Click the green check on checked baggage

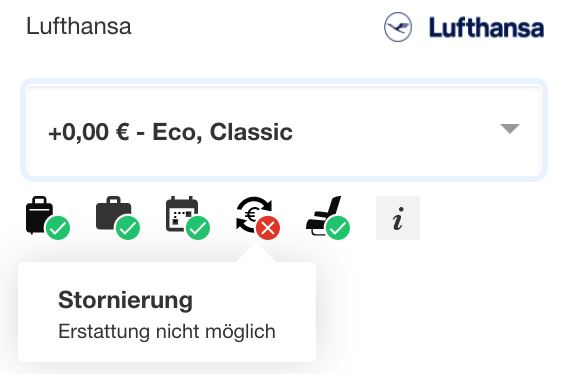click(x=58, y=228)
